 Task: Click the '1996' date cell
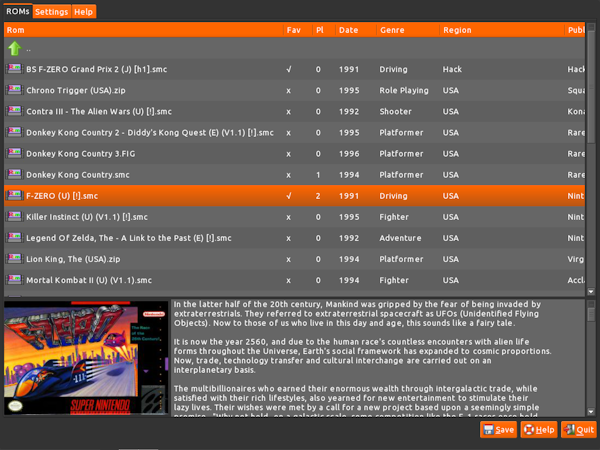tap(349, 154)
